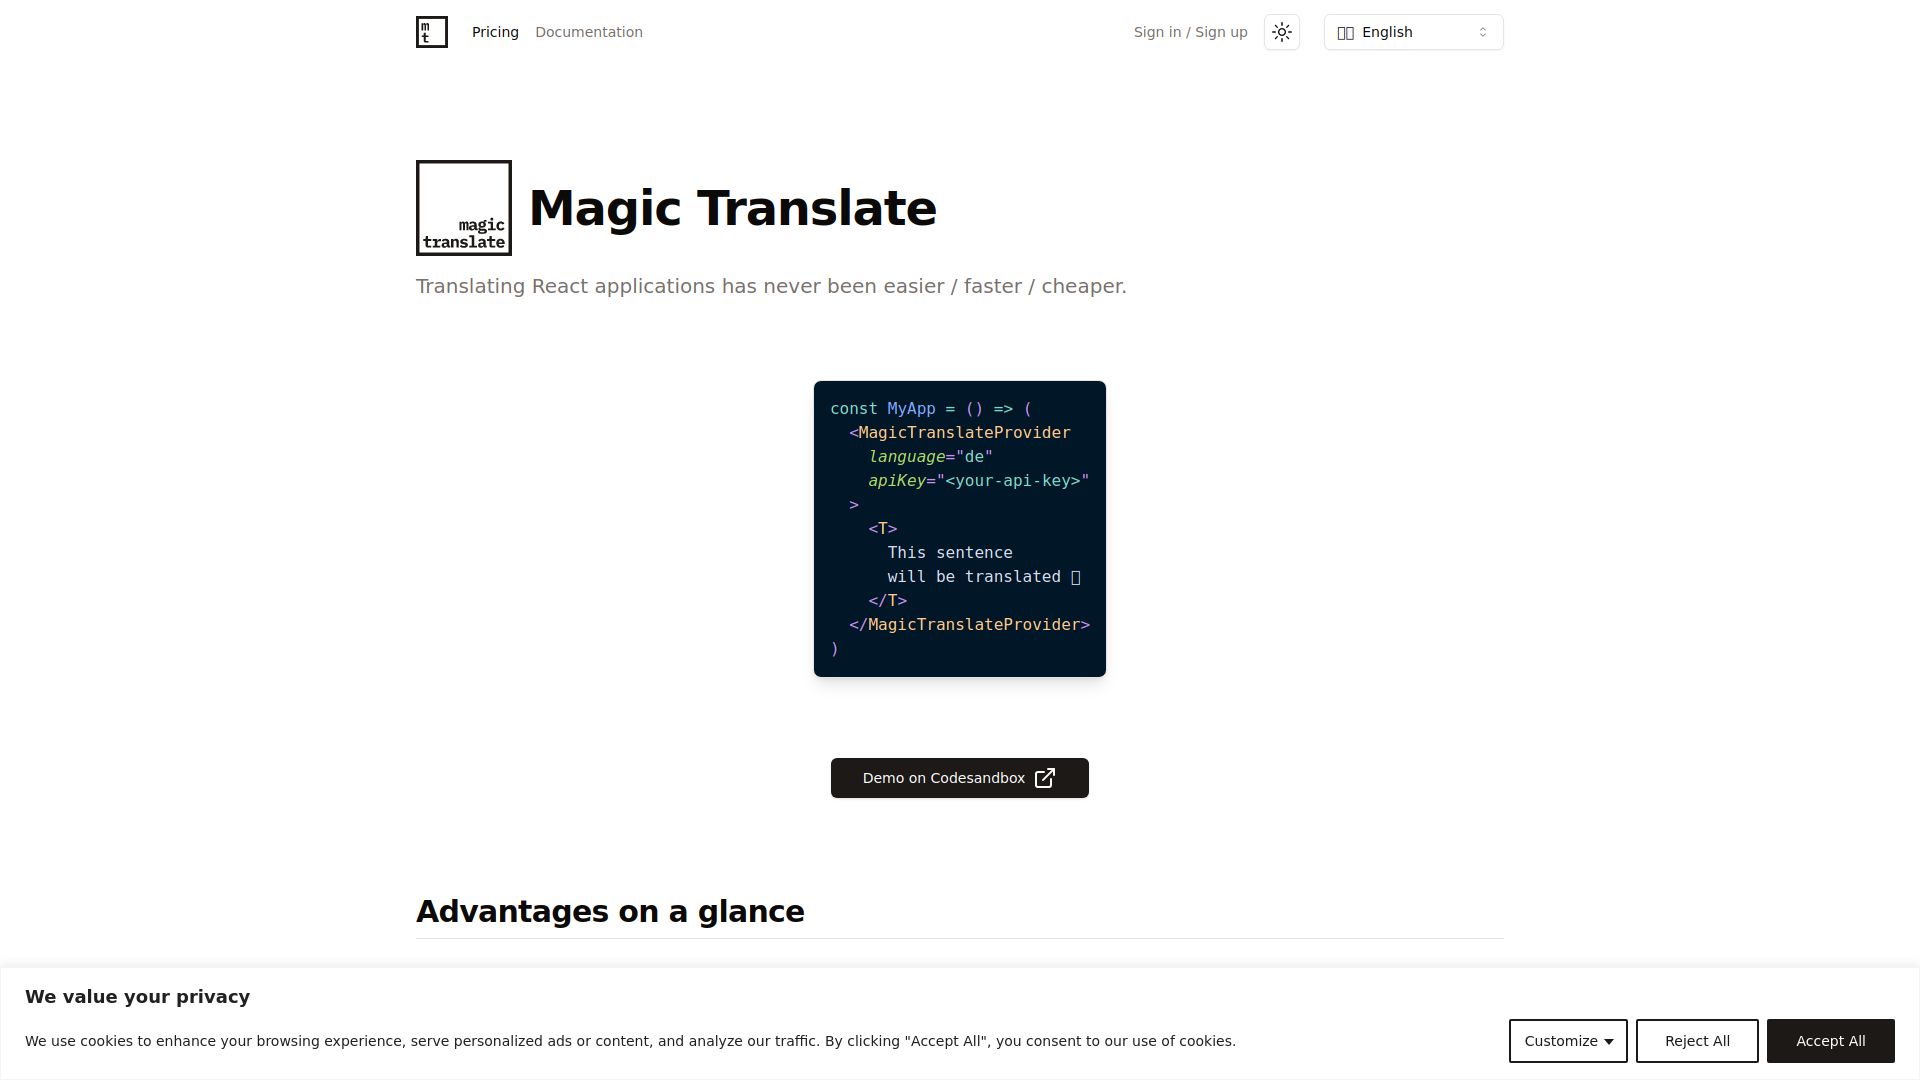Open the language picker to change from English
1920x1080 pixels.
1413,31
